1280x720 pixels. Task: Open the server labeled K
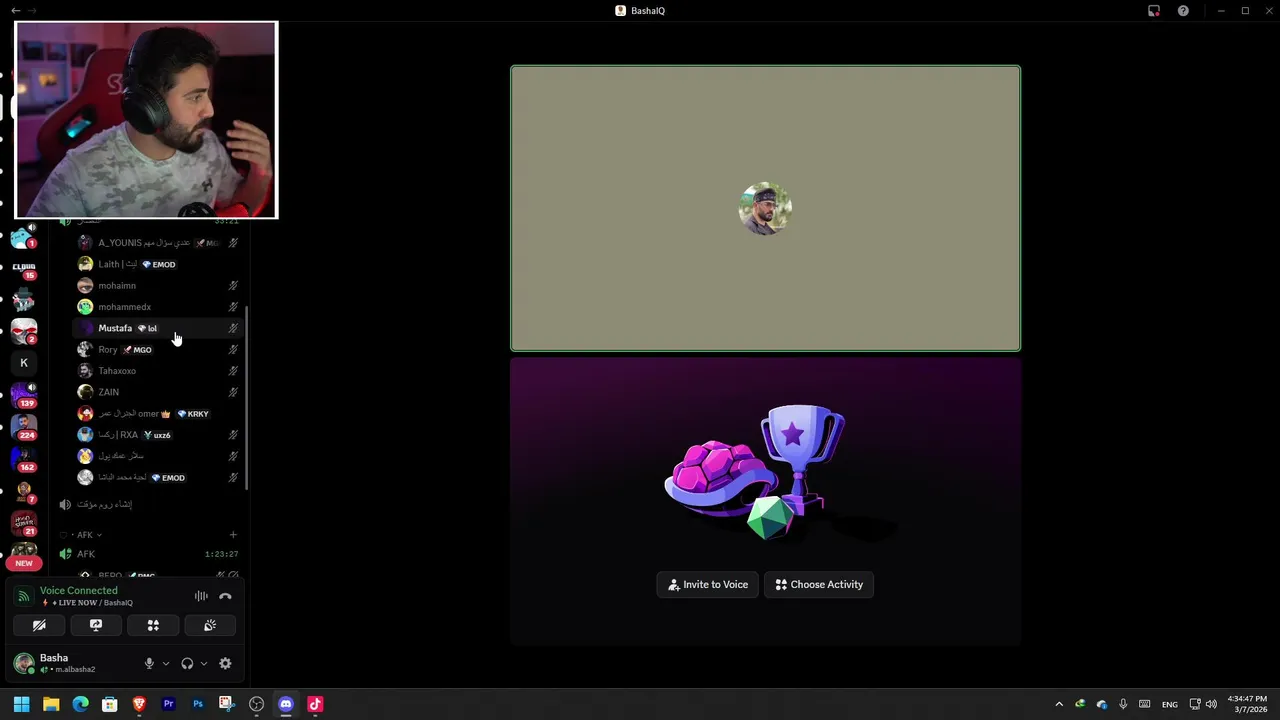tap(24, 363)
